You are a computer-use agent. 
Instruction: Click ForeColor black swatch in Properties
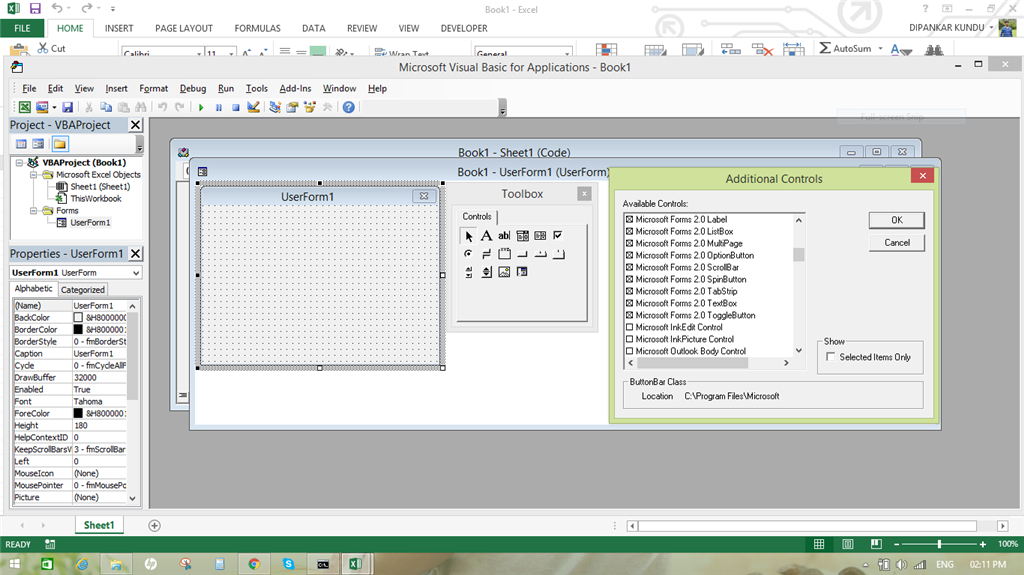click(78, 414)
